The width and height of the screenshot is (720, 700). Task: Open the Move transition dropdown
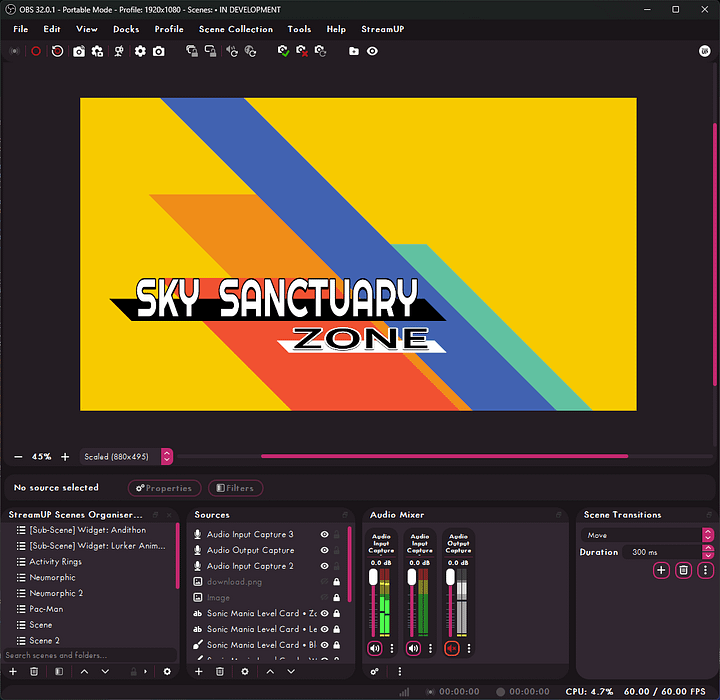(x=647, y=535)
